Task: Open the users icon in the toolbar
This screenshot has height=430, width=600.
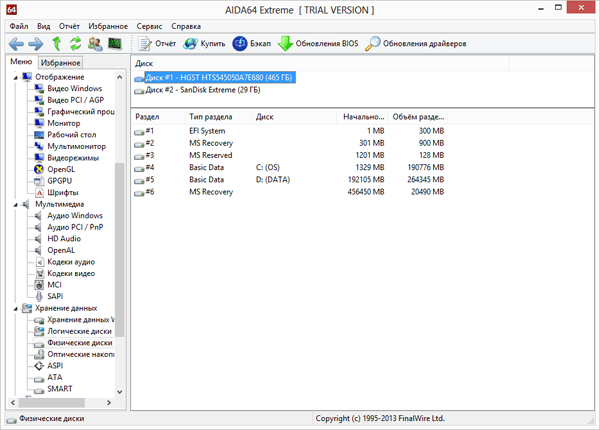Action: tap(95, 44)
